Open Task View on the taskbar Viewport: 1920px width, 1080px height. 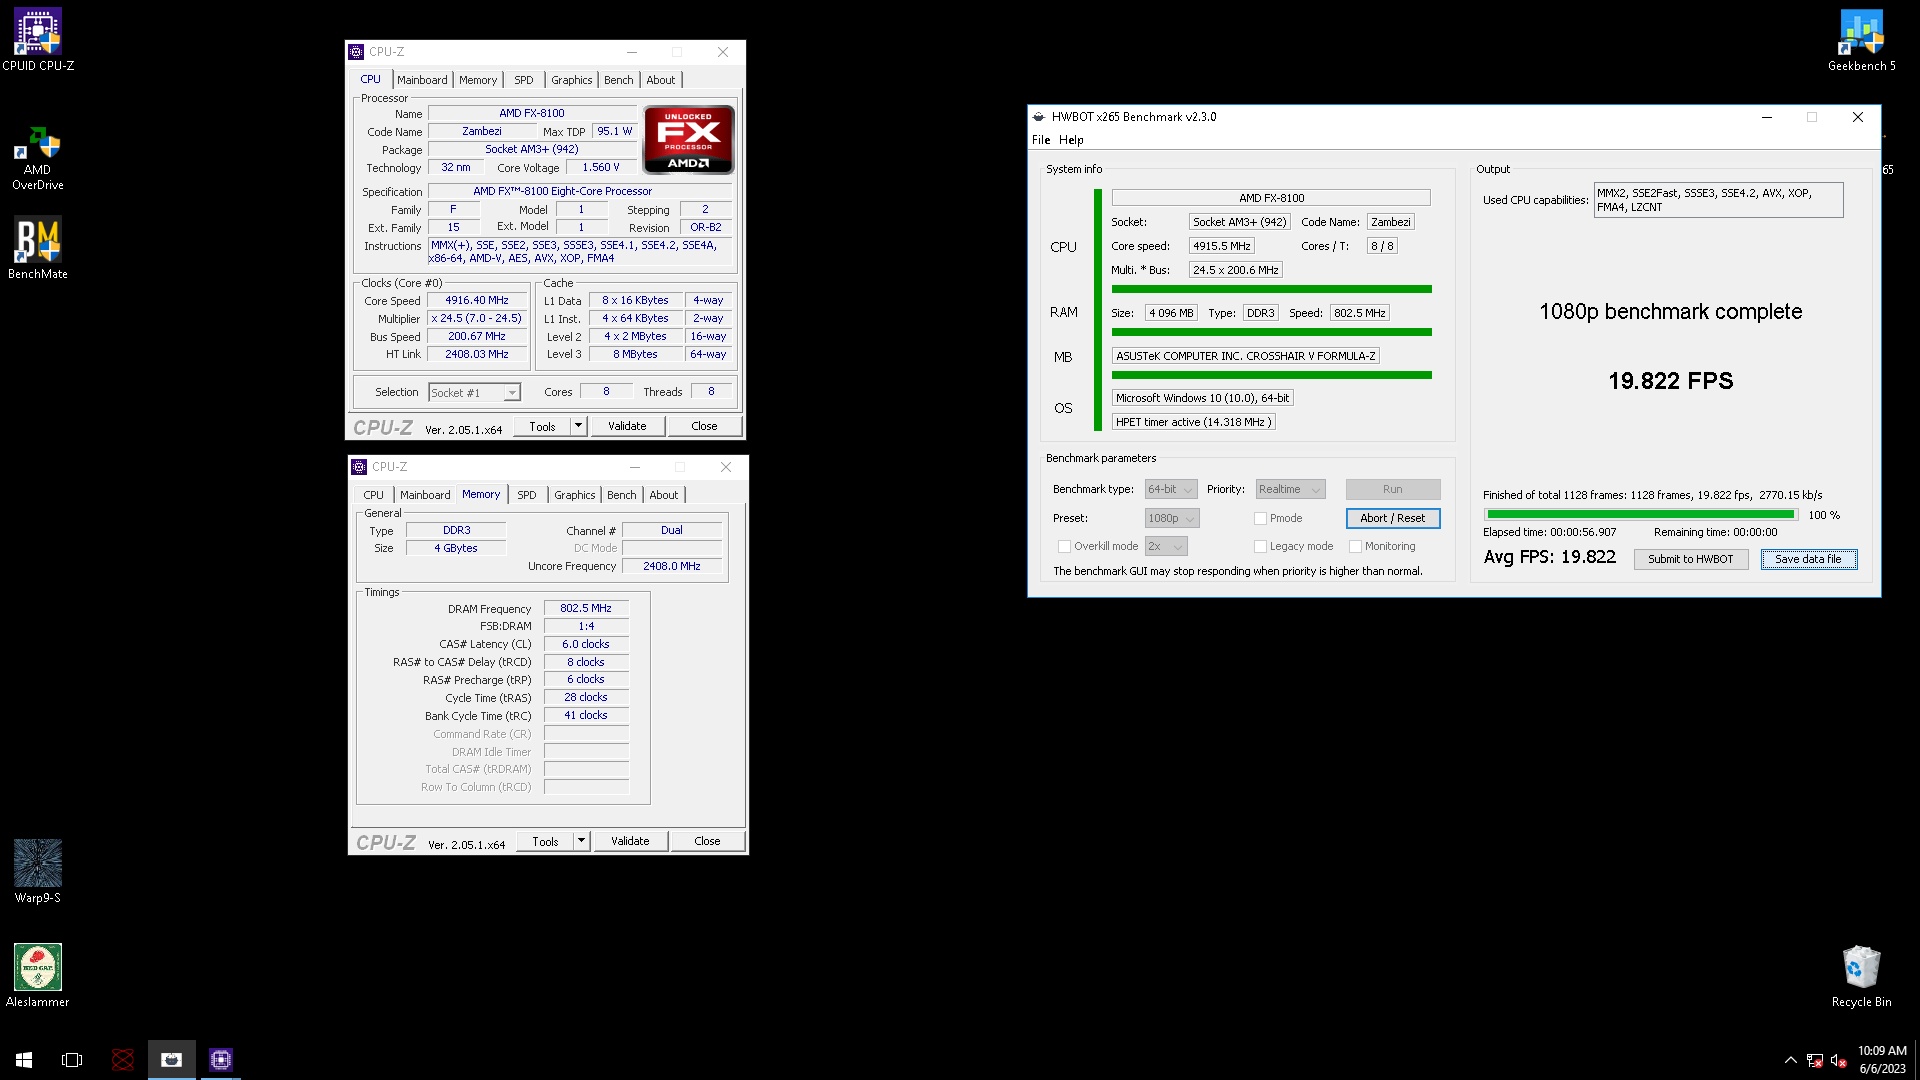click(x=72, y=1060)
